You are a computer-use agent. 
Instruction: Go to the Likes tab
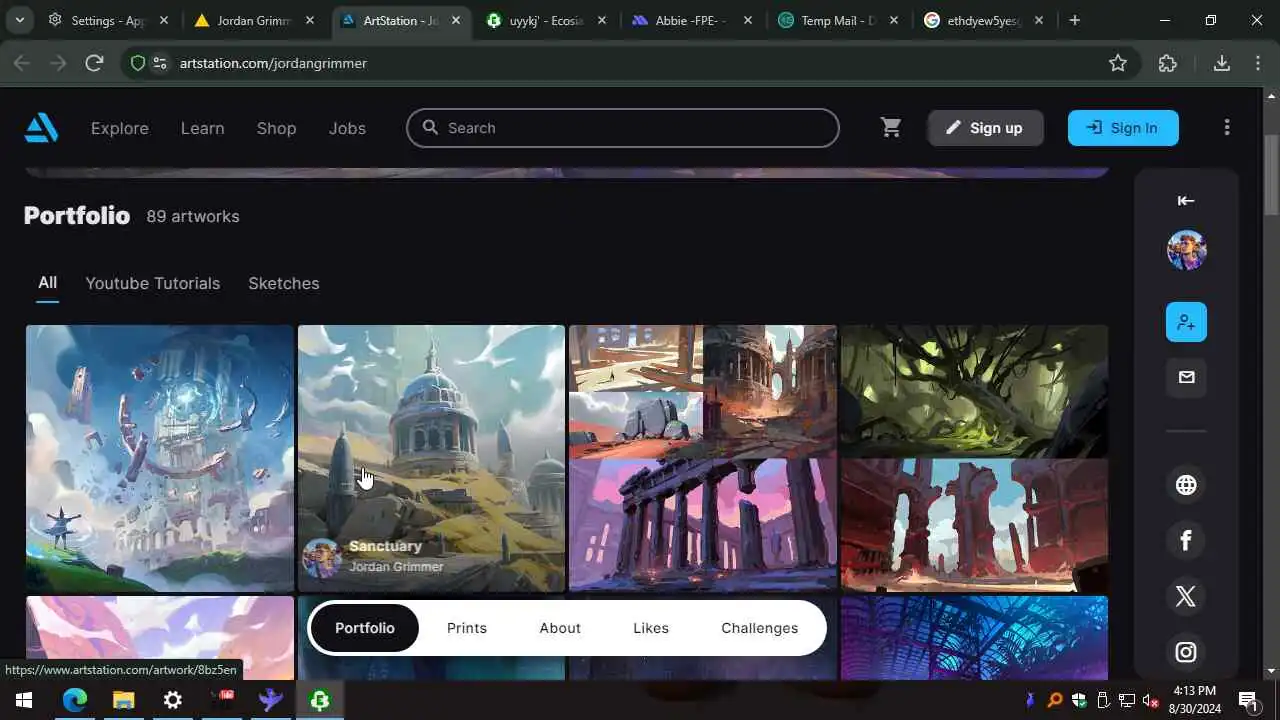[651, 628]
